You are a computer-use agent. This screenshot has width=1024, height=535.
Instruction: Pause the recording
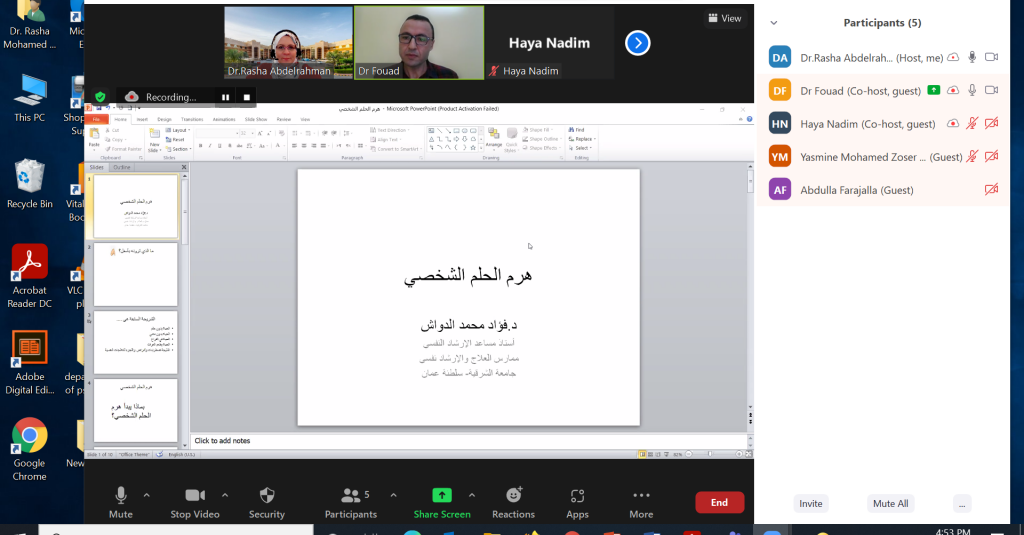coord(225,97)
